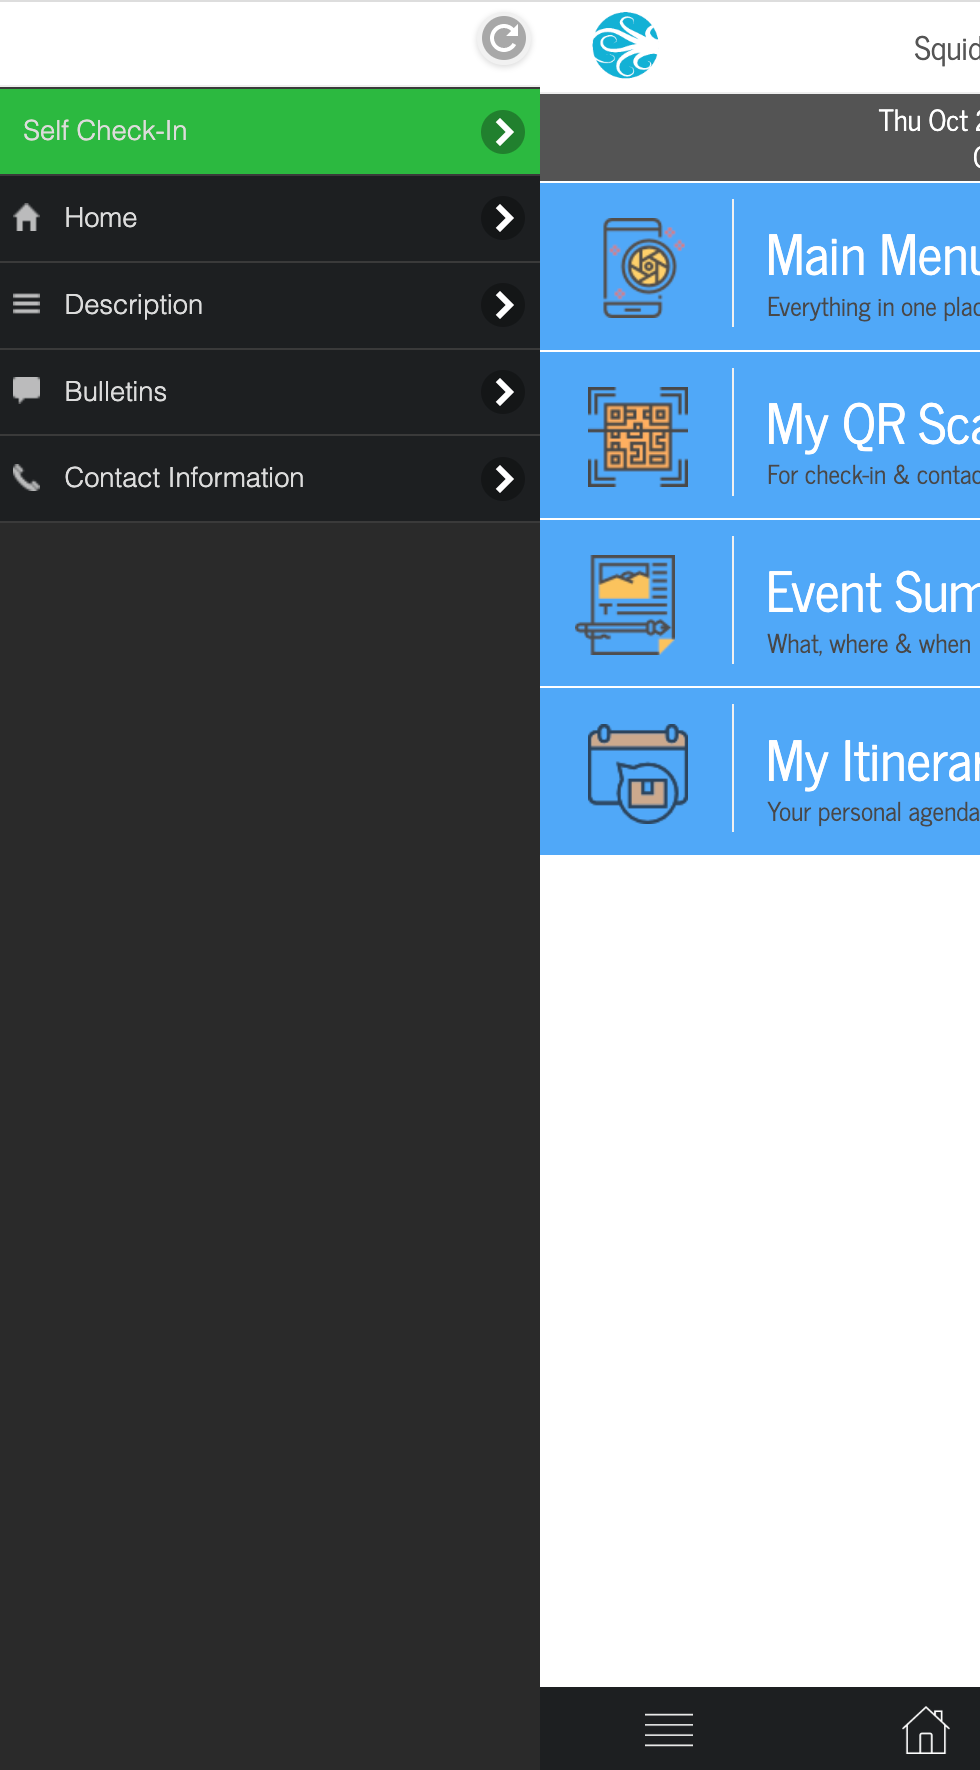Image resolution: width=980 pixels, height=1770 pixels.
Task: Click the 'For check-in & contact' subtitle
Action: (873, 476)
